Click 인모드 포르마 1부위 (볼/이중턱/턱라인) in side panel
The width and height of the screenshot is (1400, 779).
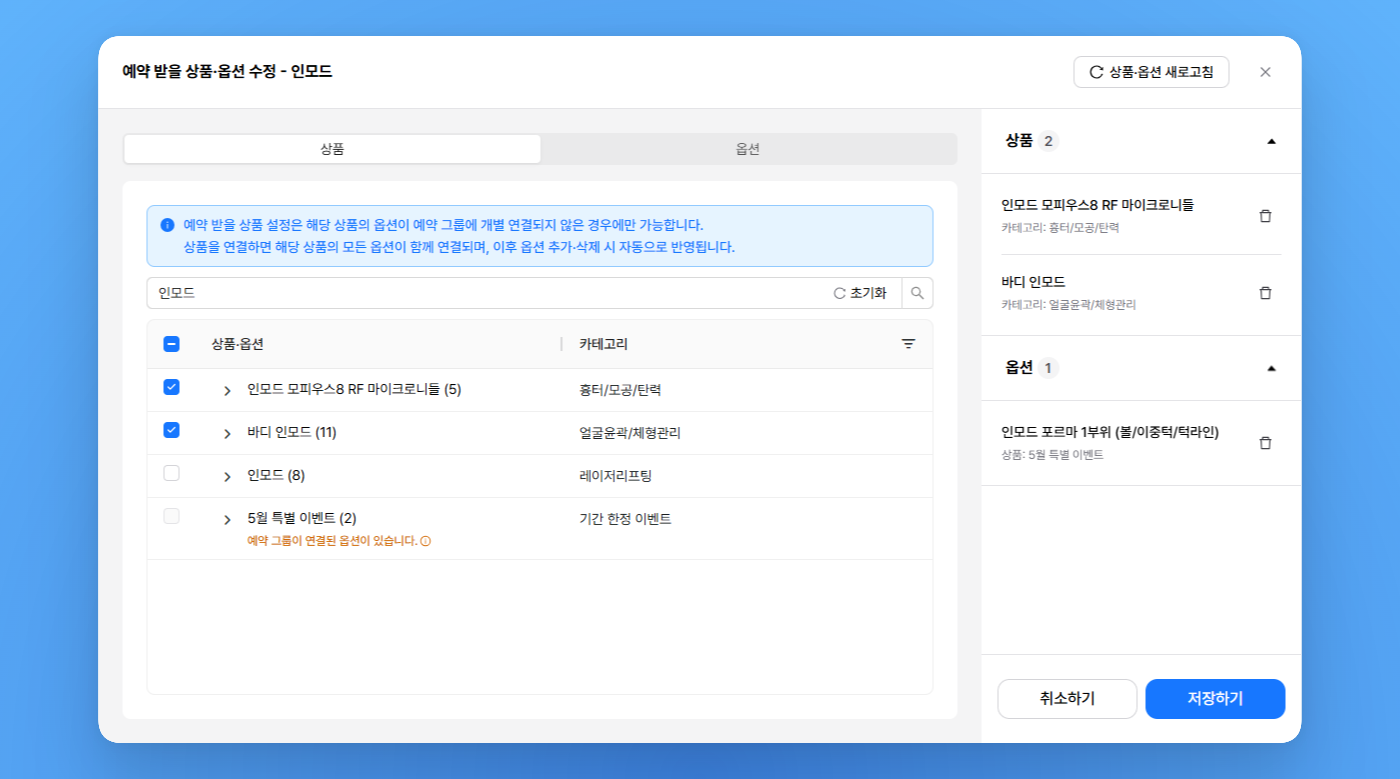[x=1110, y=432]
